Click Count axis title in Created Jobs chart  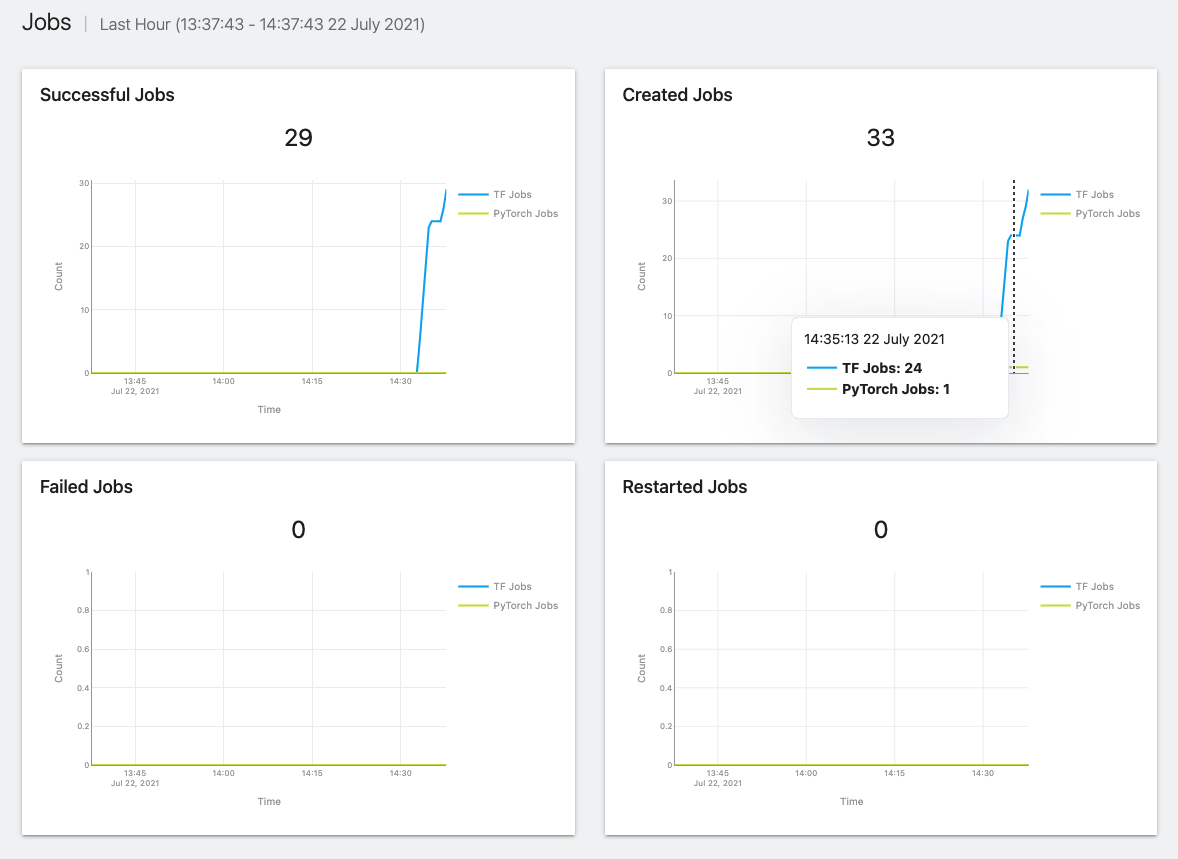[x=642, y=277]
